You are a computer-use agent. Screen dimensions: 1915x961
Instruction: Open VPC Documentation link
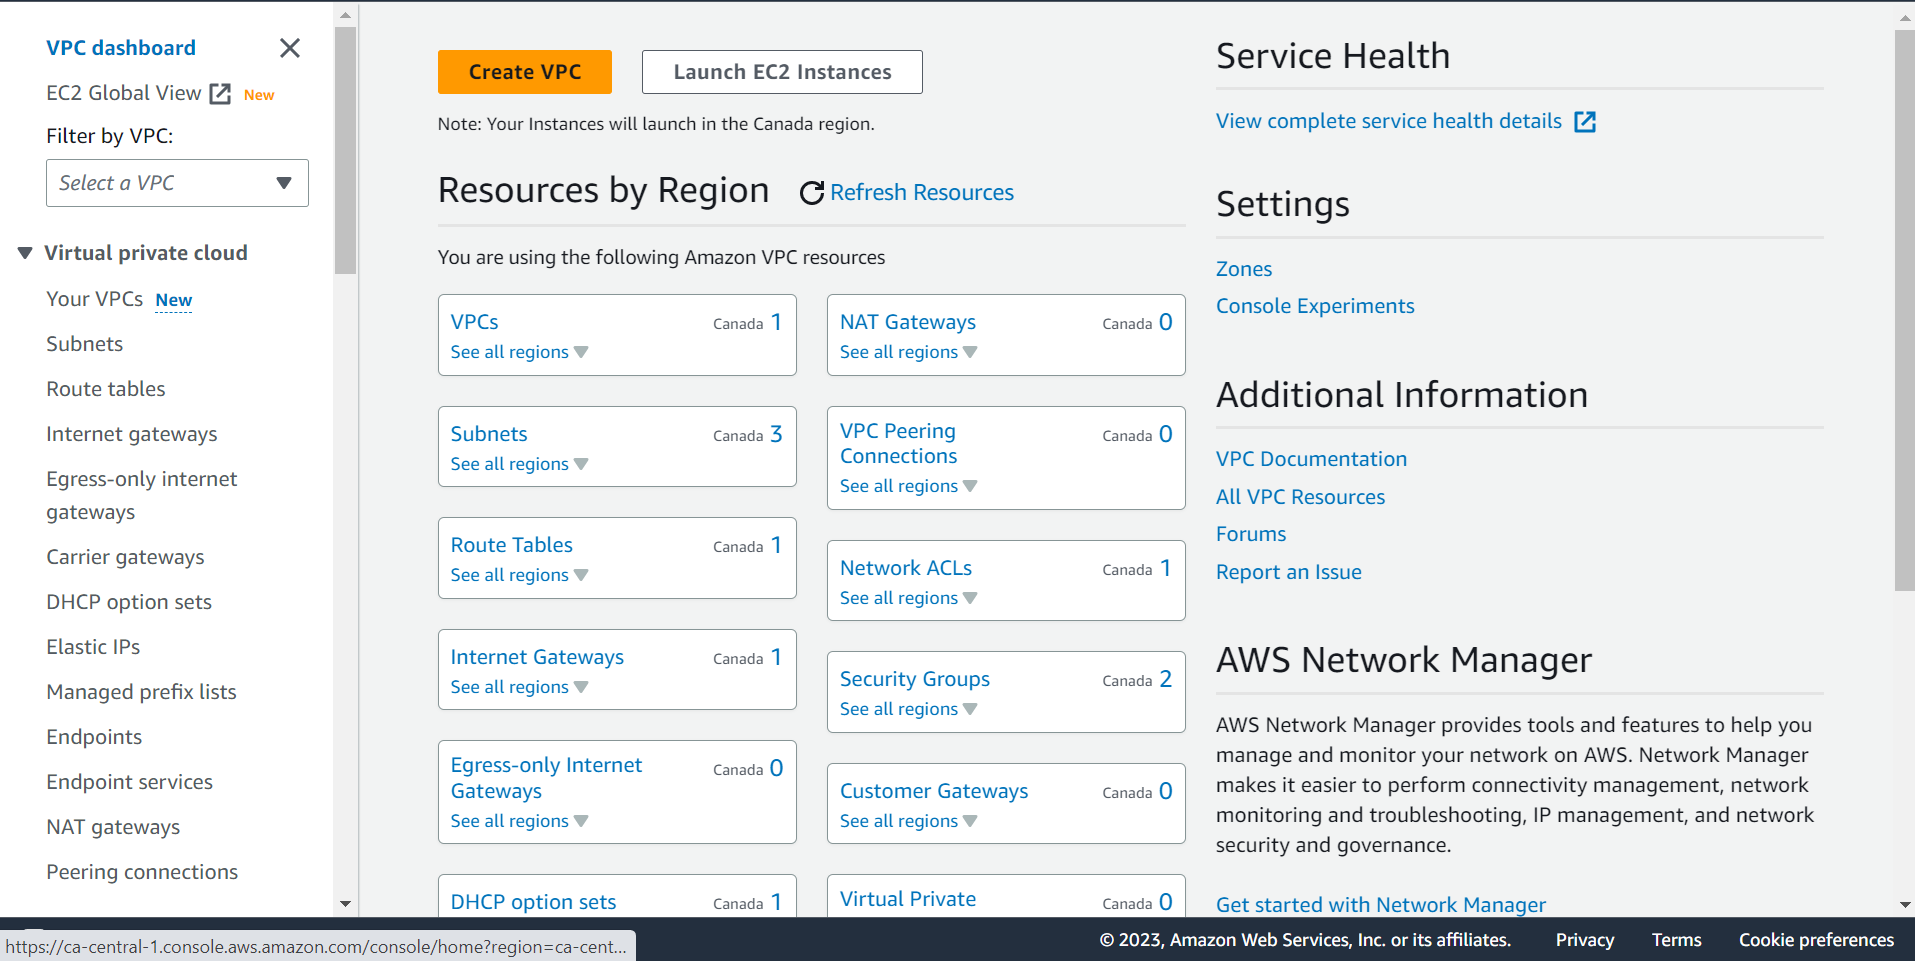[1311, 459]
